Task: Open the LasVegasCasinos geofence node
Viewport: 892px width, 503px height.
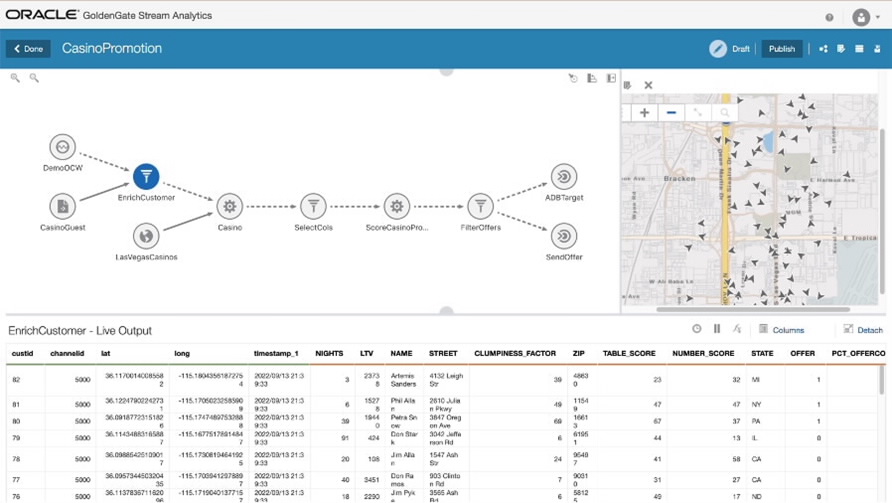Action: point(146,236)
